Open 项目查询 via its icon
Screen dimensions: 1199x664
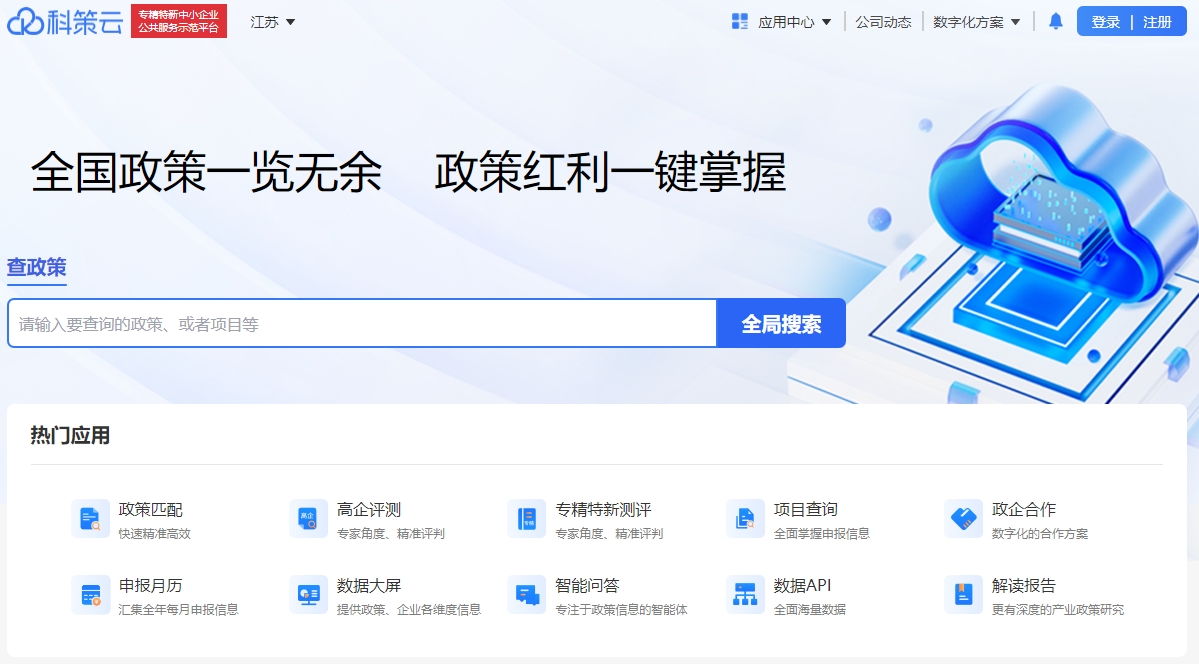coord(745,518)
